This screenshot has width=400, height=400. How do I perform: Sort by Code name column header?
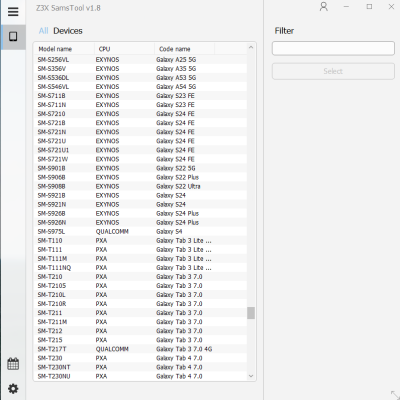(184, 49)
